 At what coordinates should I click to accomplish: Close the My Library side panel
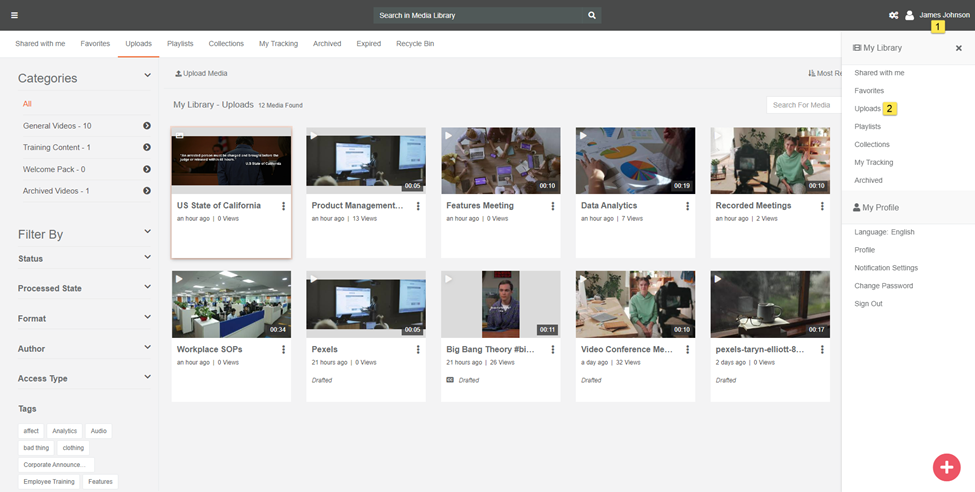[x=958, y=48]
